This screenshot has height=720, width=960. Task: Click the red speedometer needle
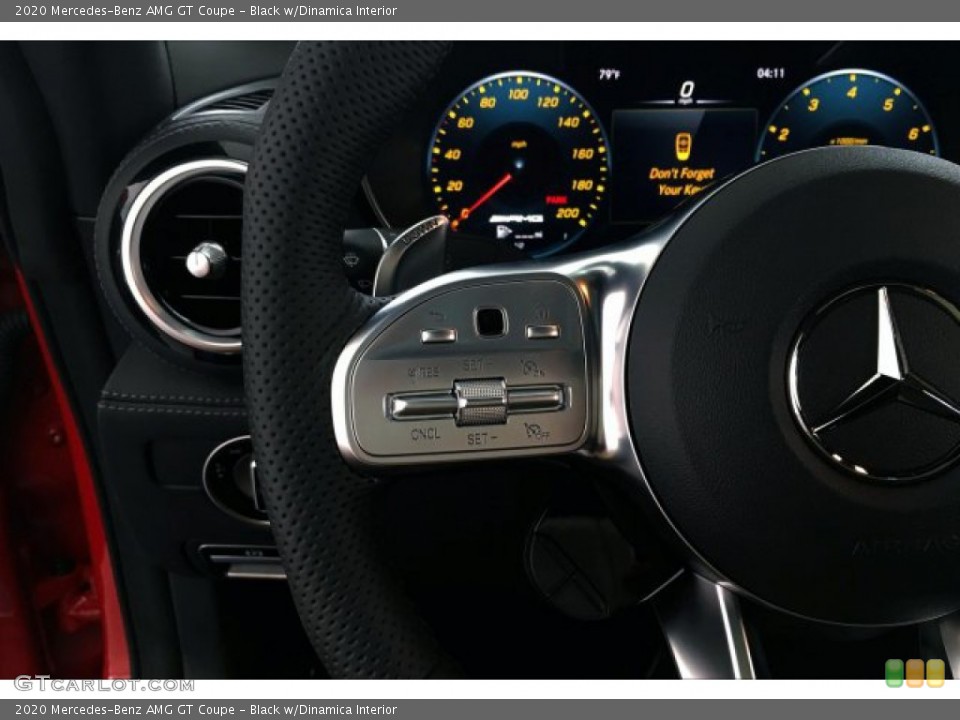[x=484, y=200]
